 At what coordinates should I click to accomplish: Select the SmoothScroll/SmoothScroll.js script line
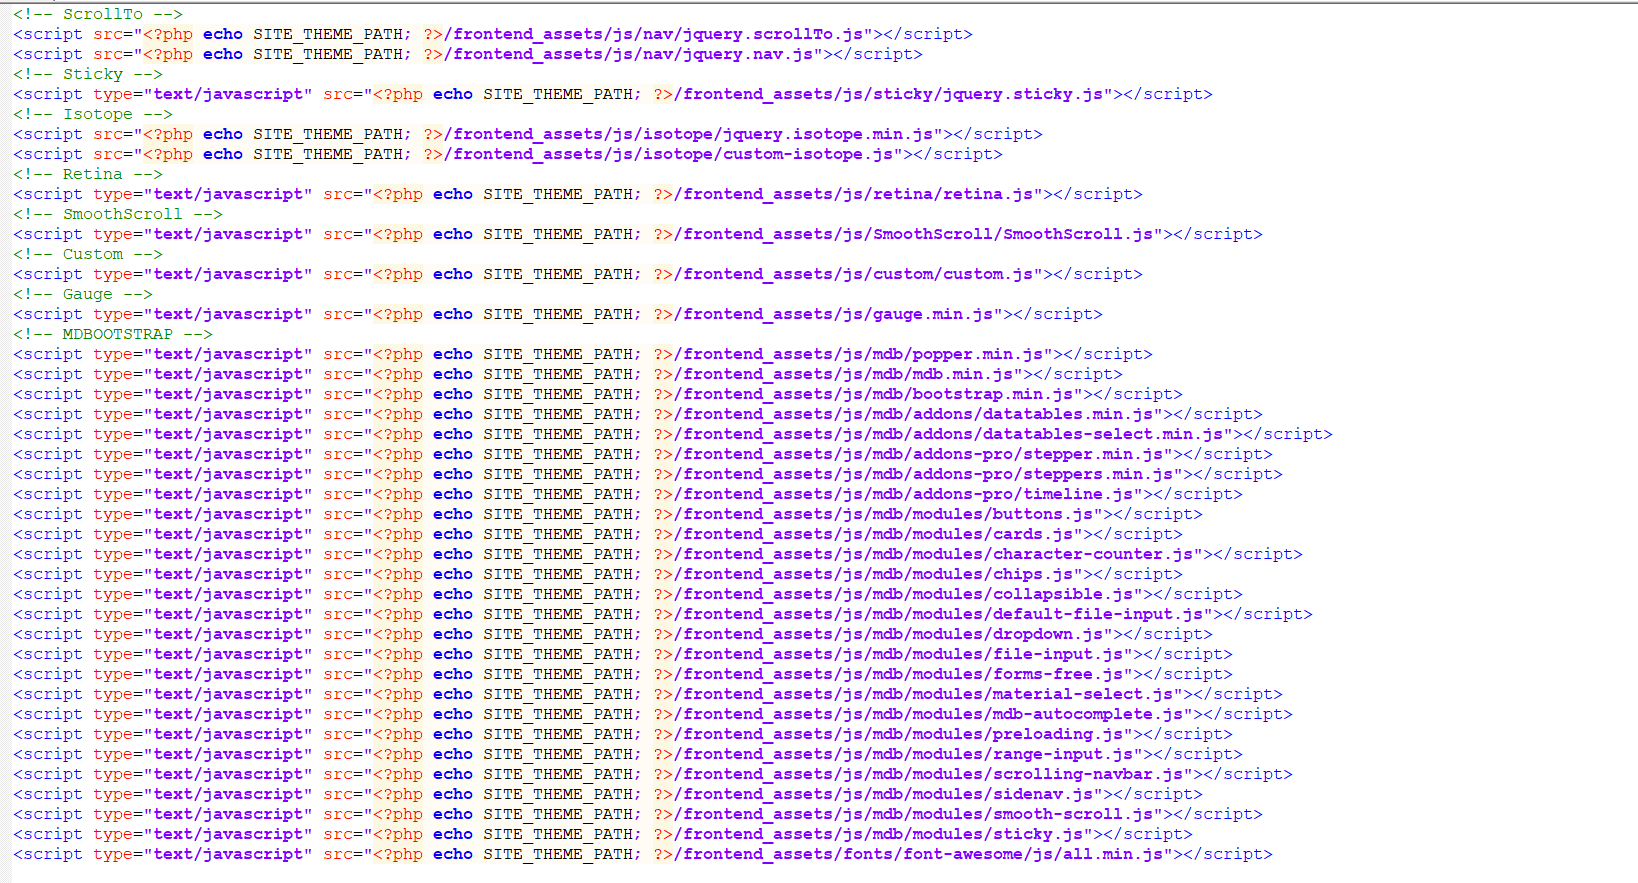coord(638,234)
